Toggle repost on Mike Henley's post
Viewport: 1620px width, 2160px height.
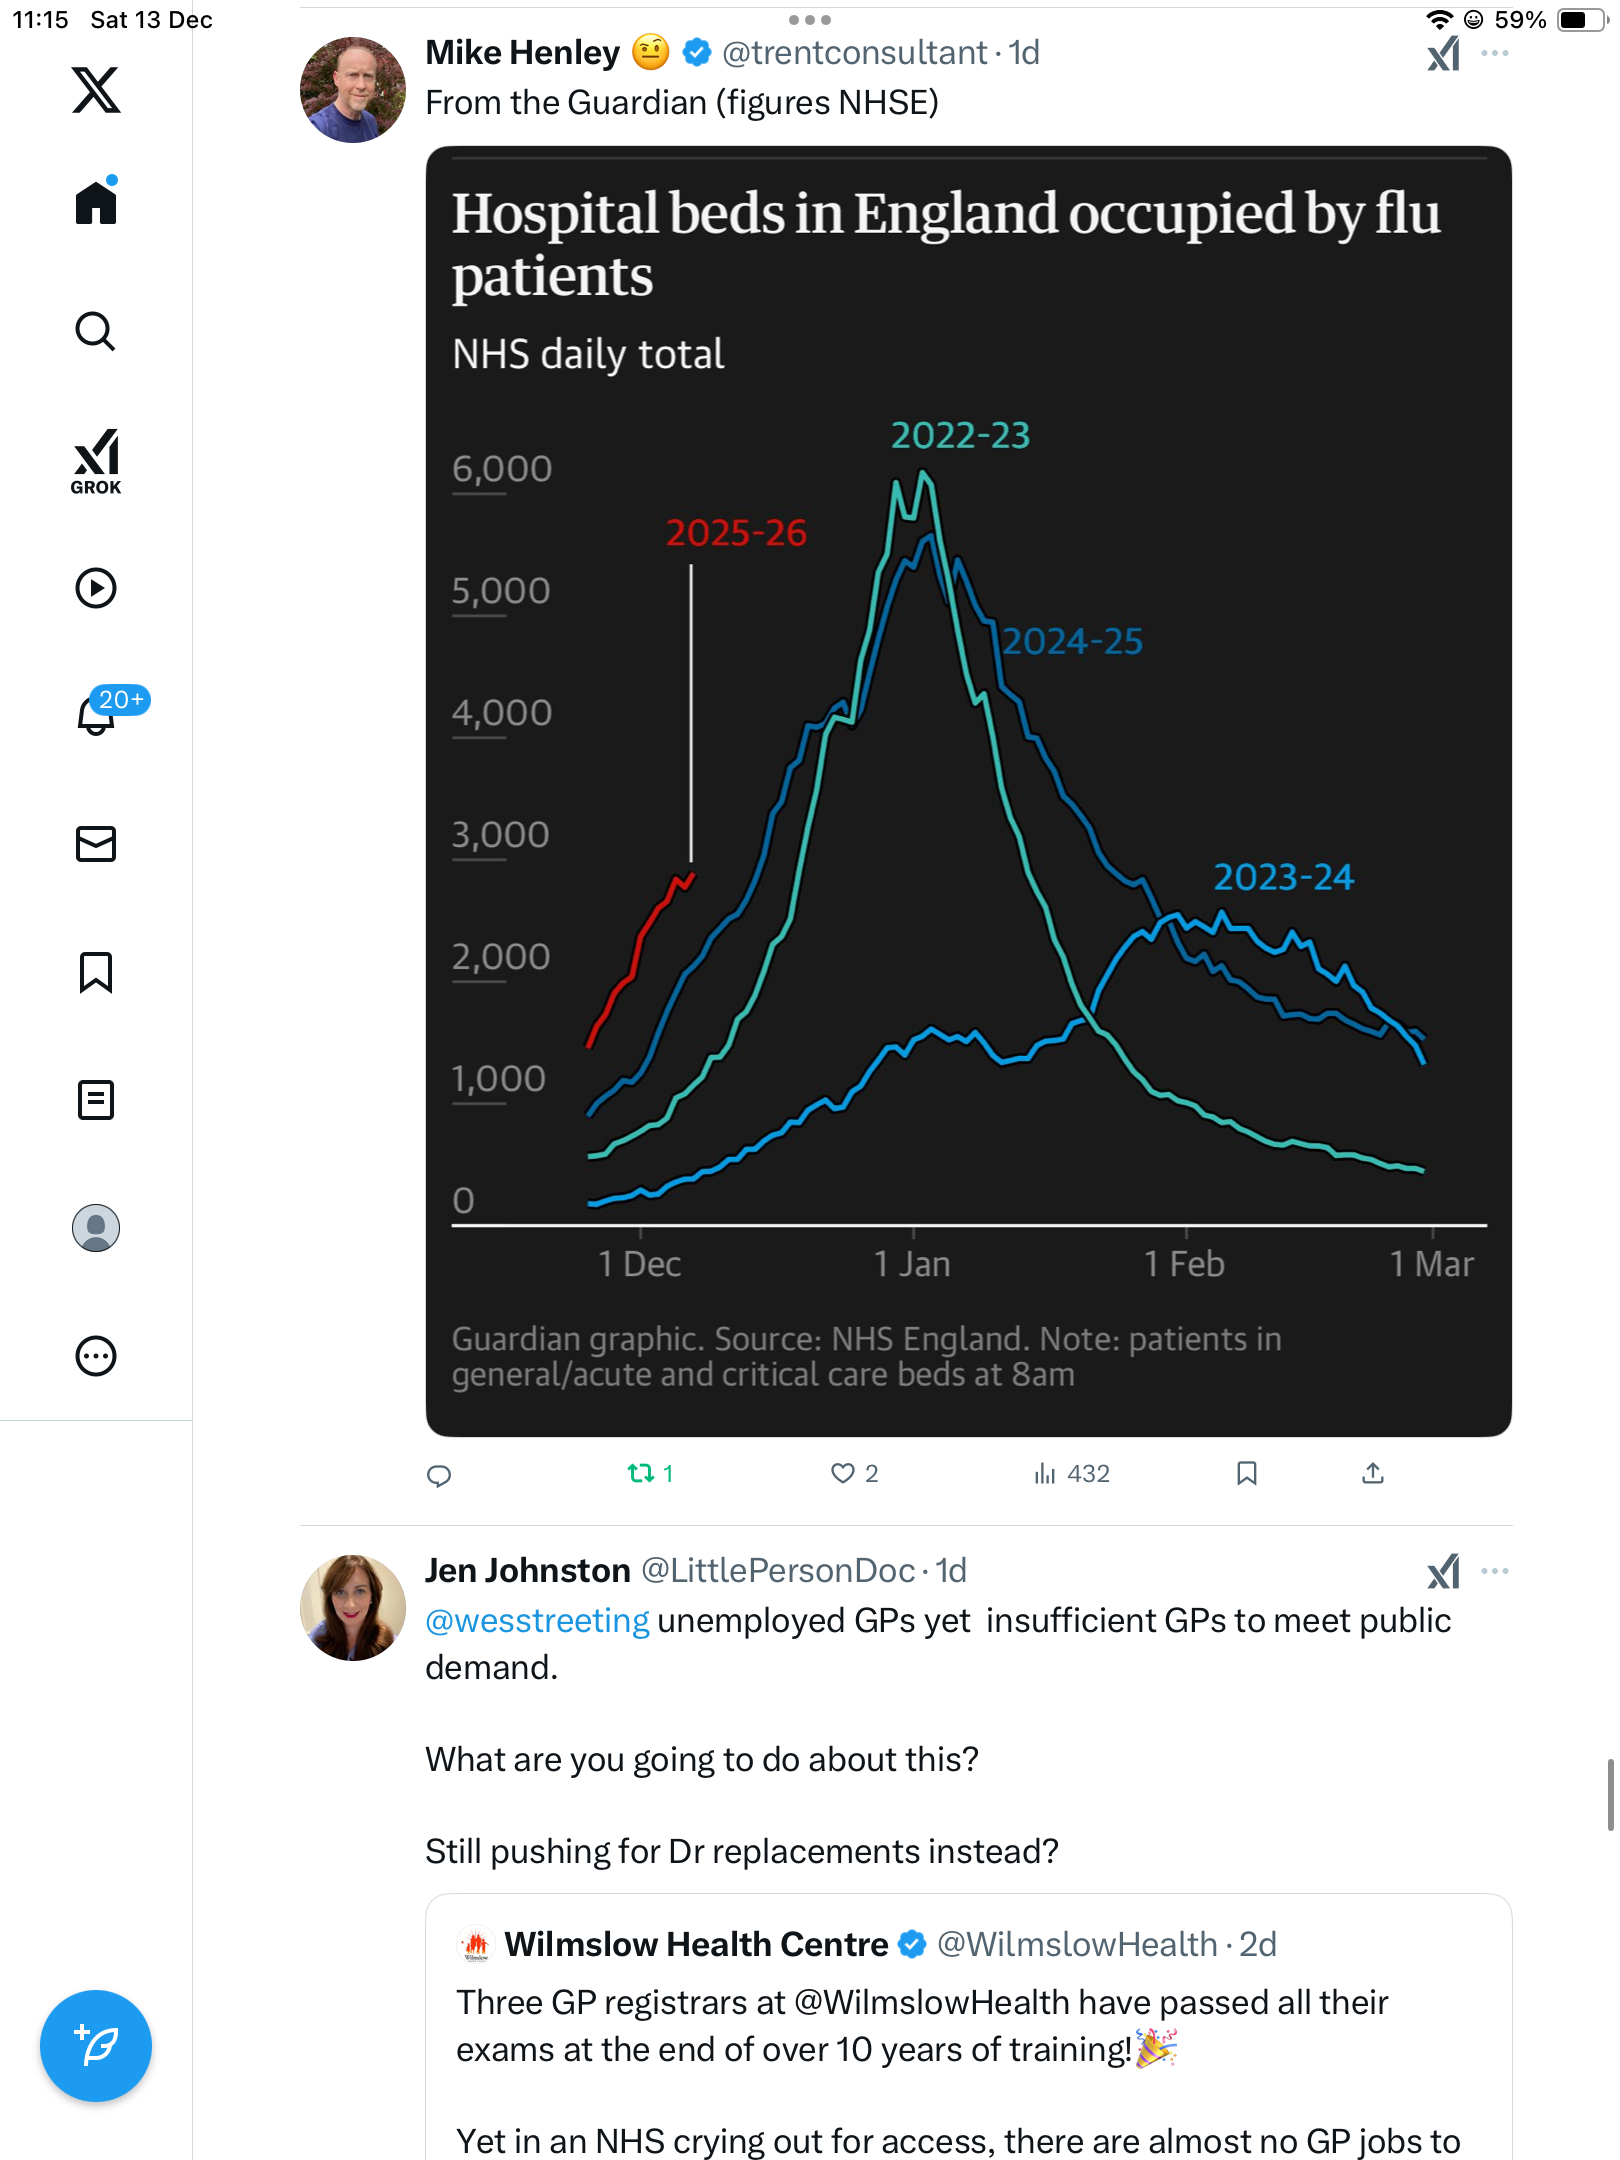[640, 1473]
